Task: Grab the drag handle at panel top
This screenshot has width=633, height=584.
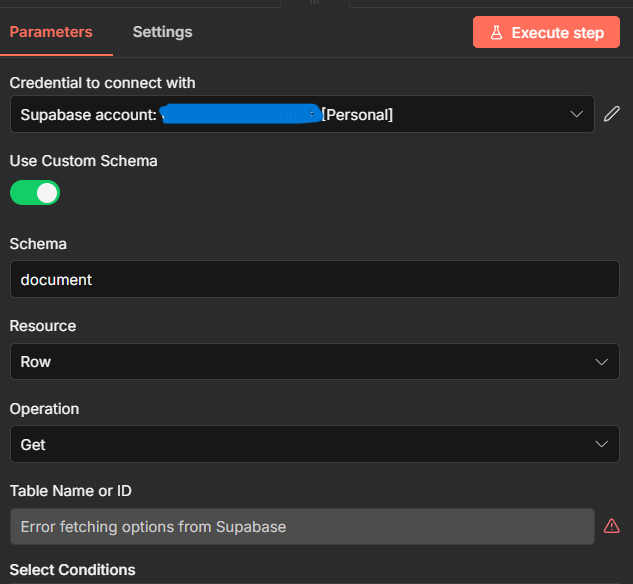Action: click(x=314, y=3)
